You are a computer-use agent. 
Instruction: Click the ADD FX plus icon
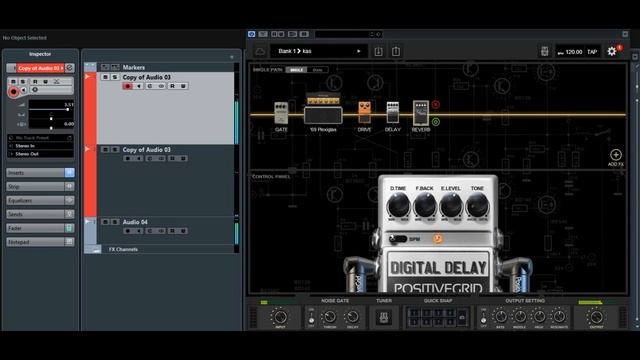pos(616,155)
